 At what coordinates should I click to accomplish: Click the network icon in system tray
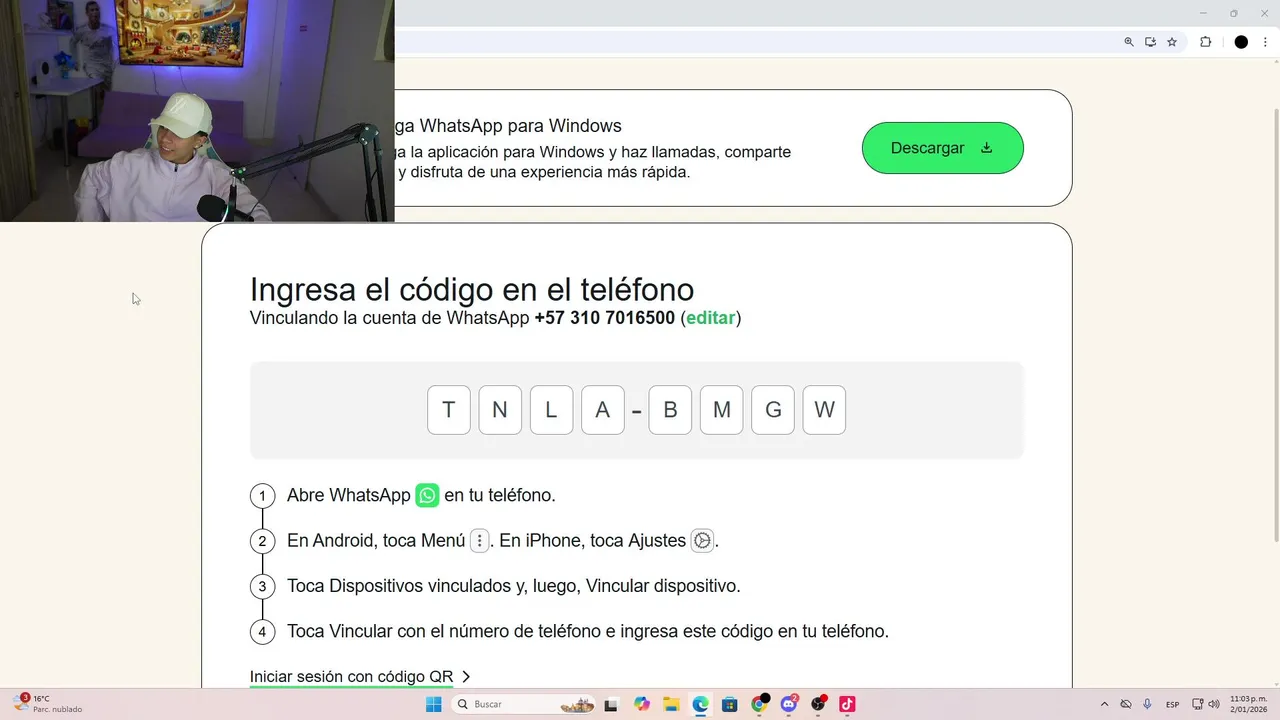coord(1199,704)
